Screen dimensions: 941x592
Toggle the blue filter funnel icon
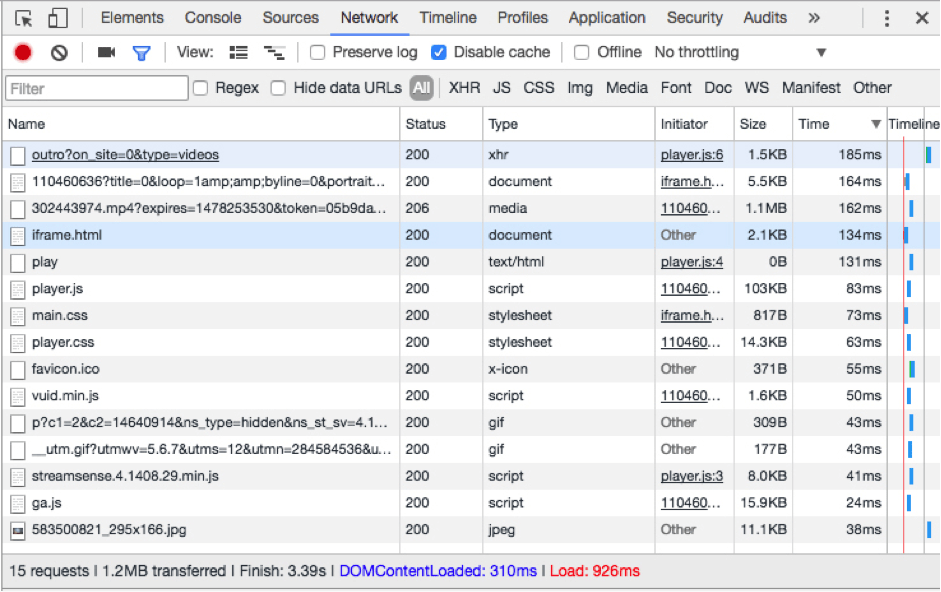click(142, 52)
